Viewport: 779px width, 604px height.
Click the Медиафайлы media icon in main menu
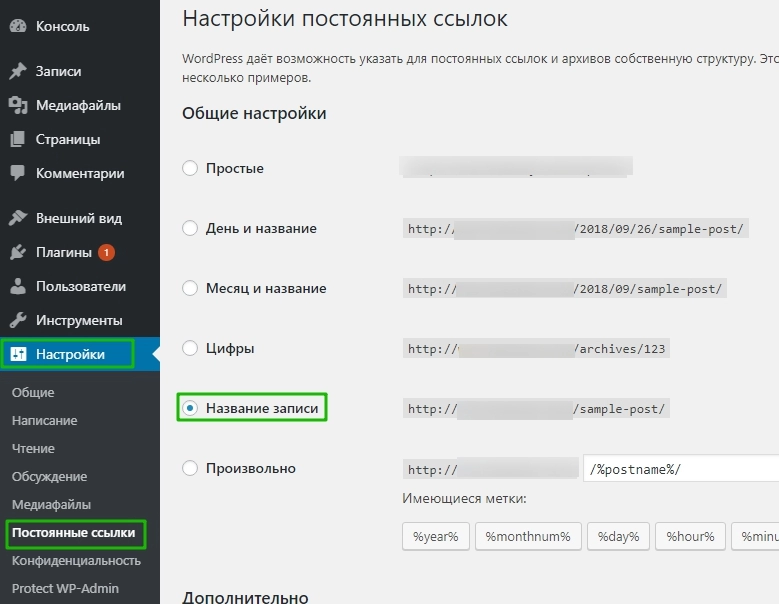(x=18, y=105)
